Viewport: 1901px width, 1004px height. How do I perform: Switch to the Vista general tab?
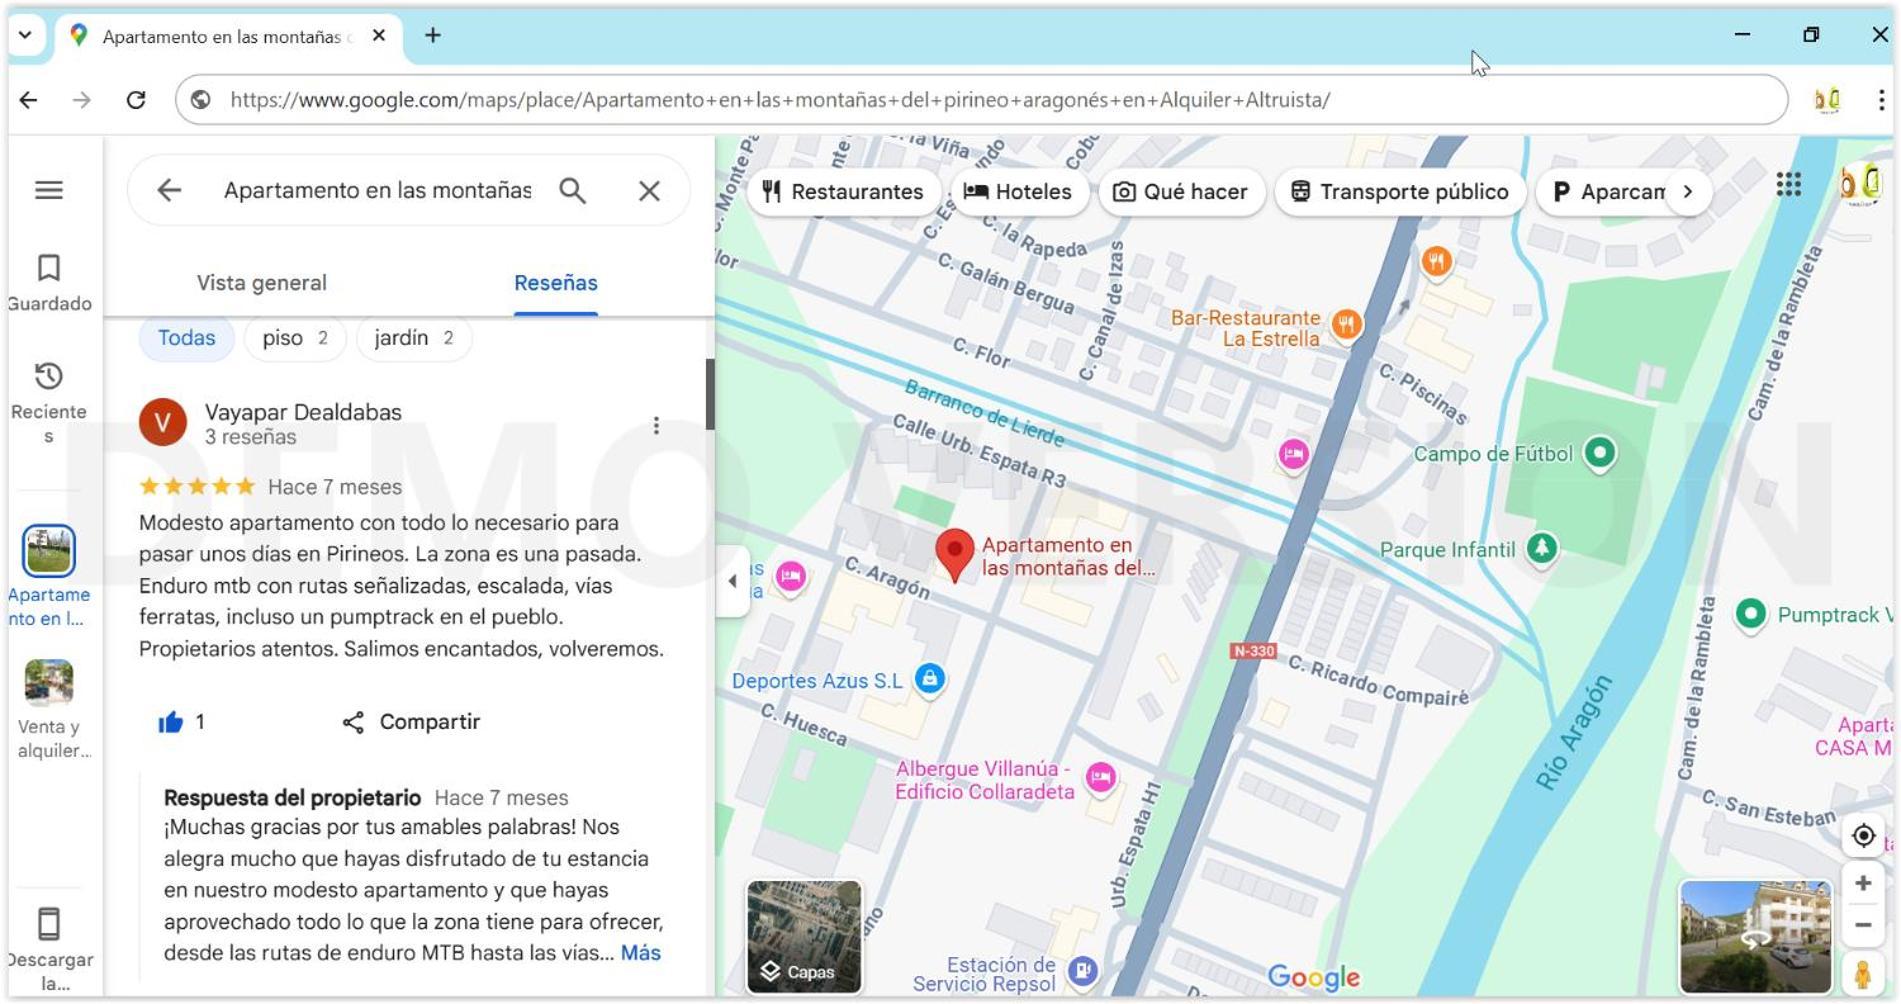click(x=261, y=283)
